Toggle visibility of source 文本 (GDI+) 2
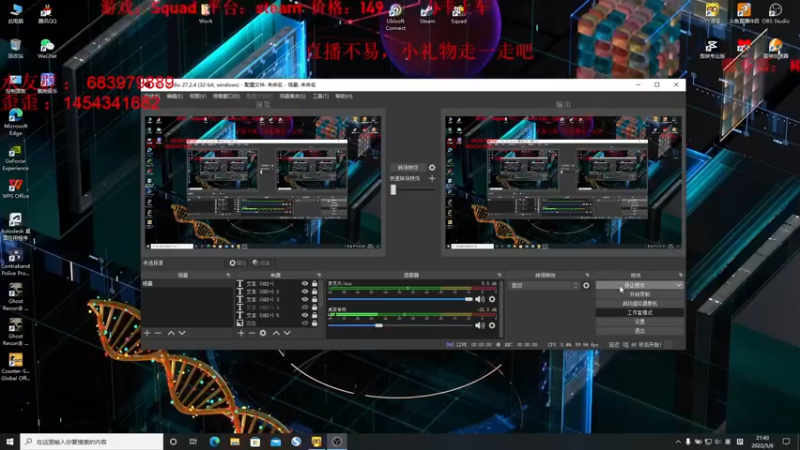The image size is (800, 450). pos(305,292)
